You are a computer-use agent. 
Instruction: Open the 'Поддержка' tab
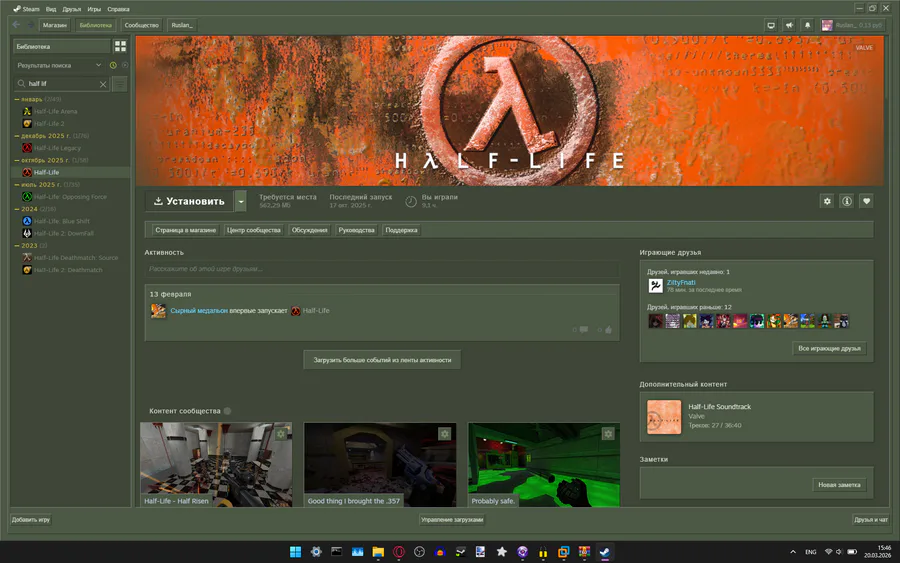[x=401, y=230]
